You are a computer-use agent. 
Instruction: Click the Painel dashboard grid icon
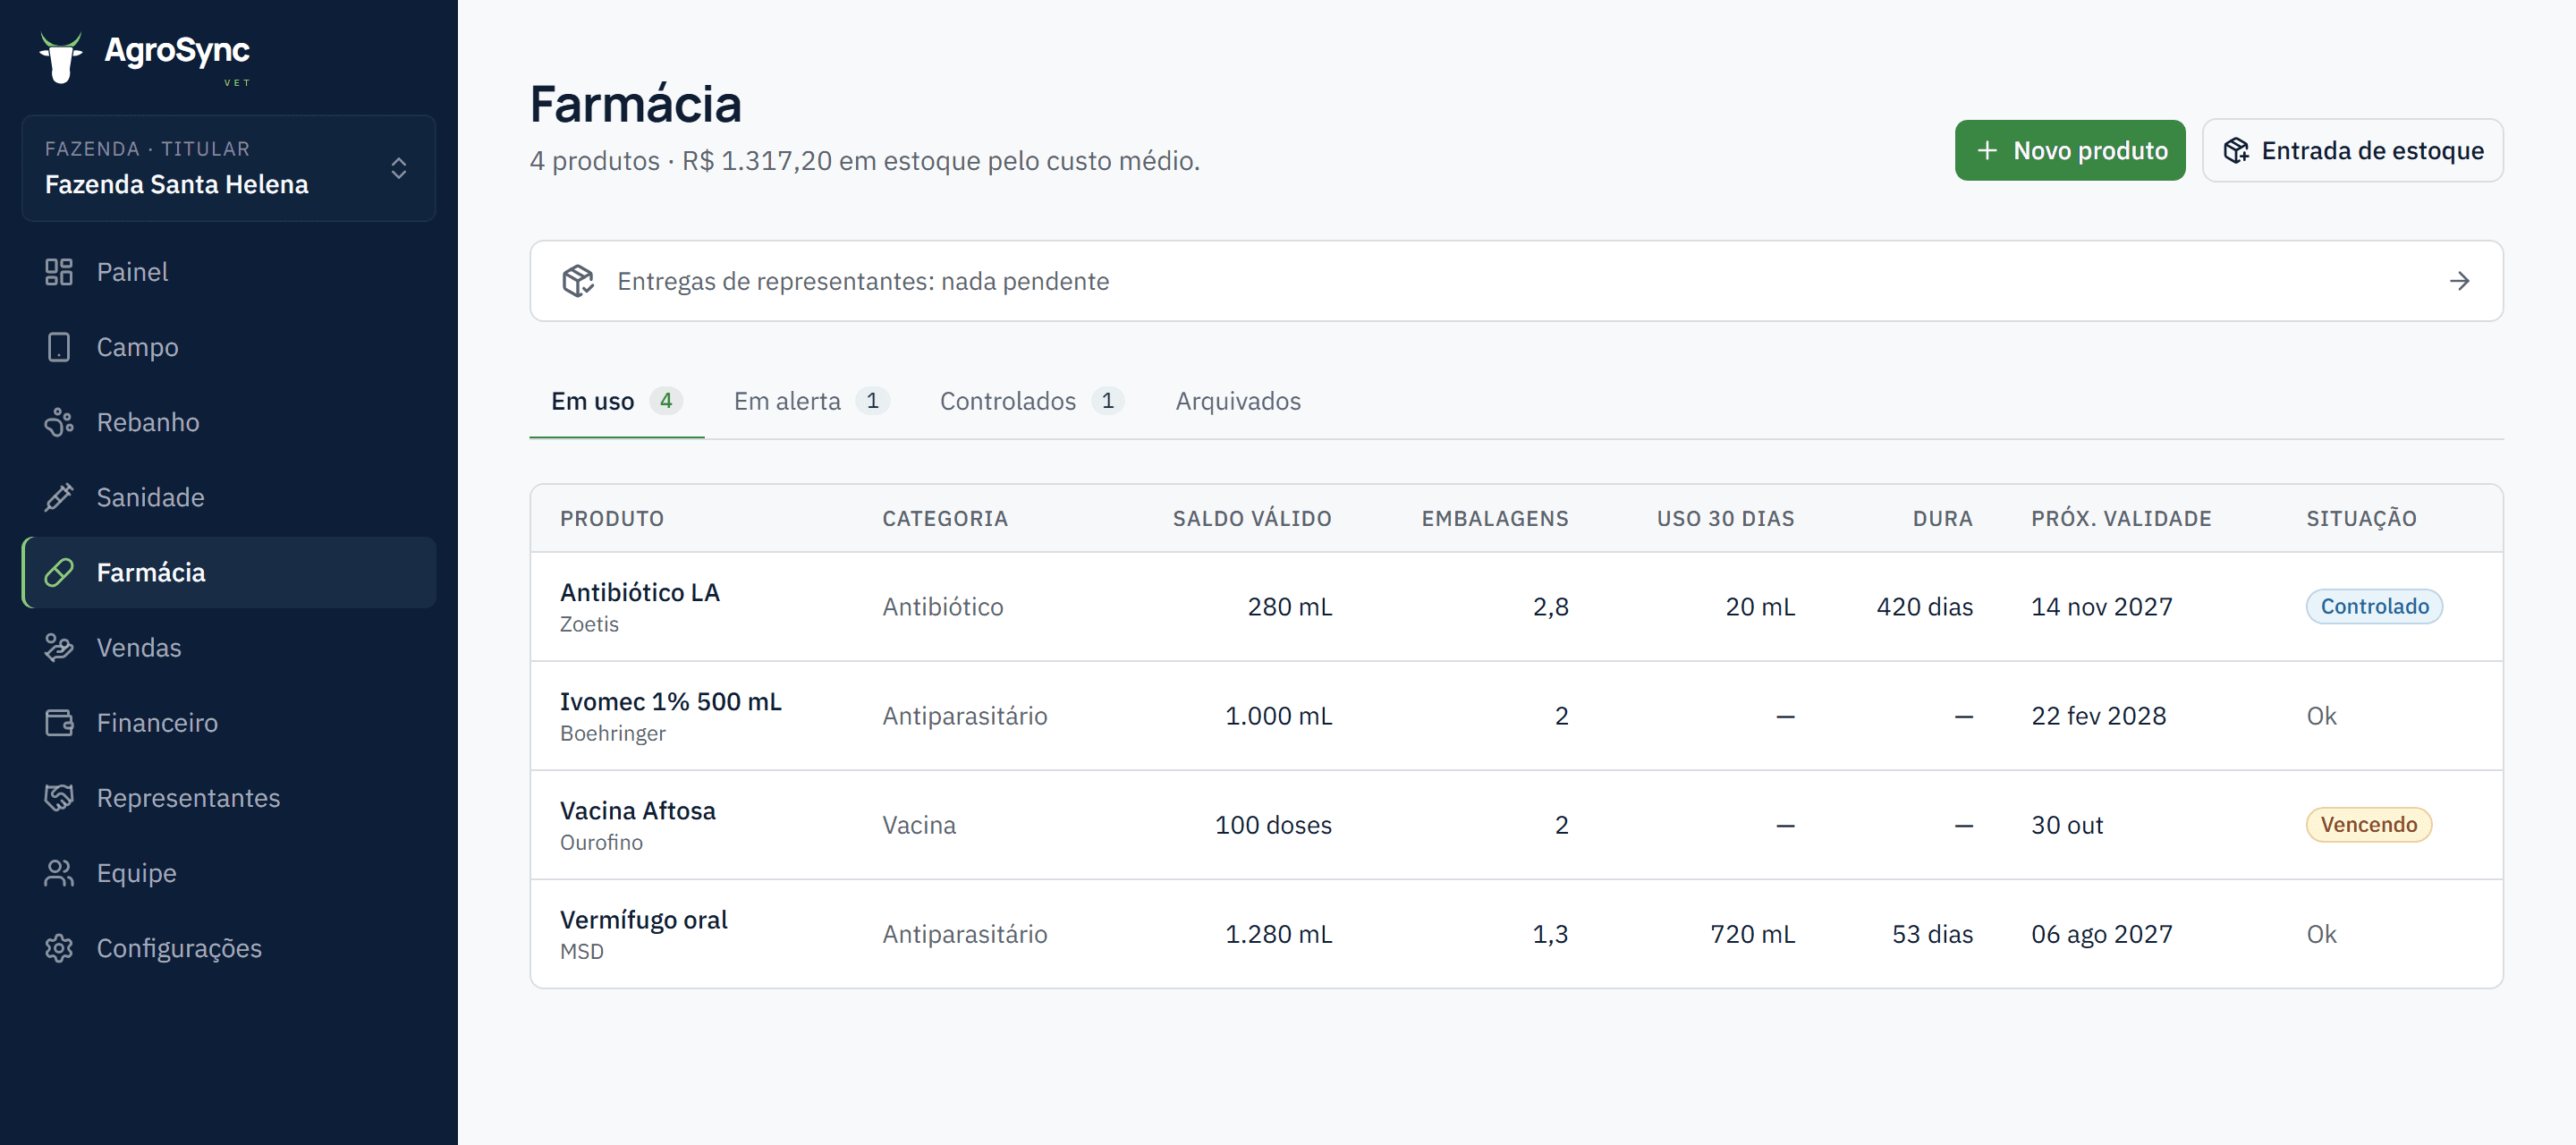coord(59,272)
